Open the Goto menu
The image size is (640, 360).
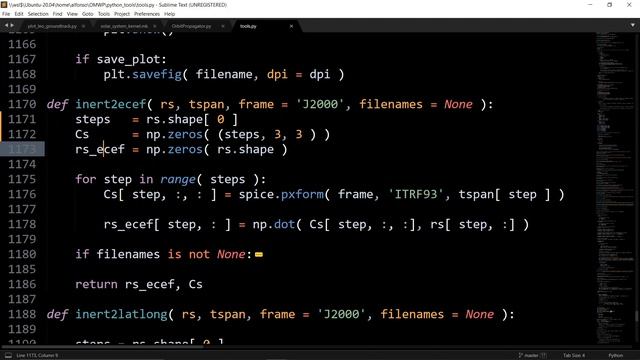pyautogui.click(x=88, y=14)
